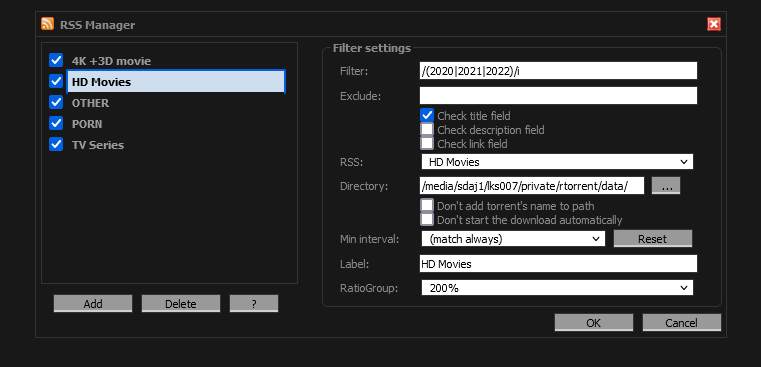Disable the OTHER filter checkbox

[56, 102]
